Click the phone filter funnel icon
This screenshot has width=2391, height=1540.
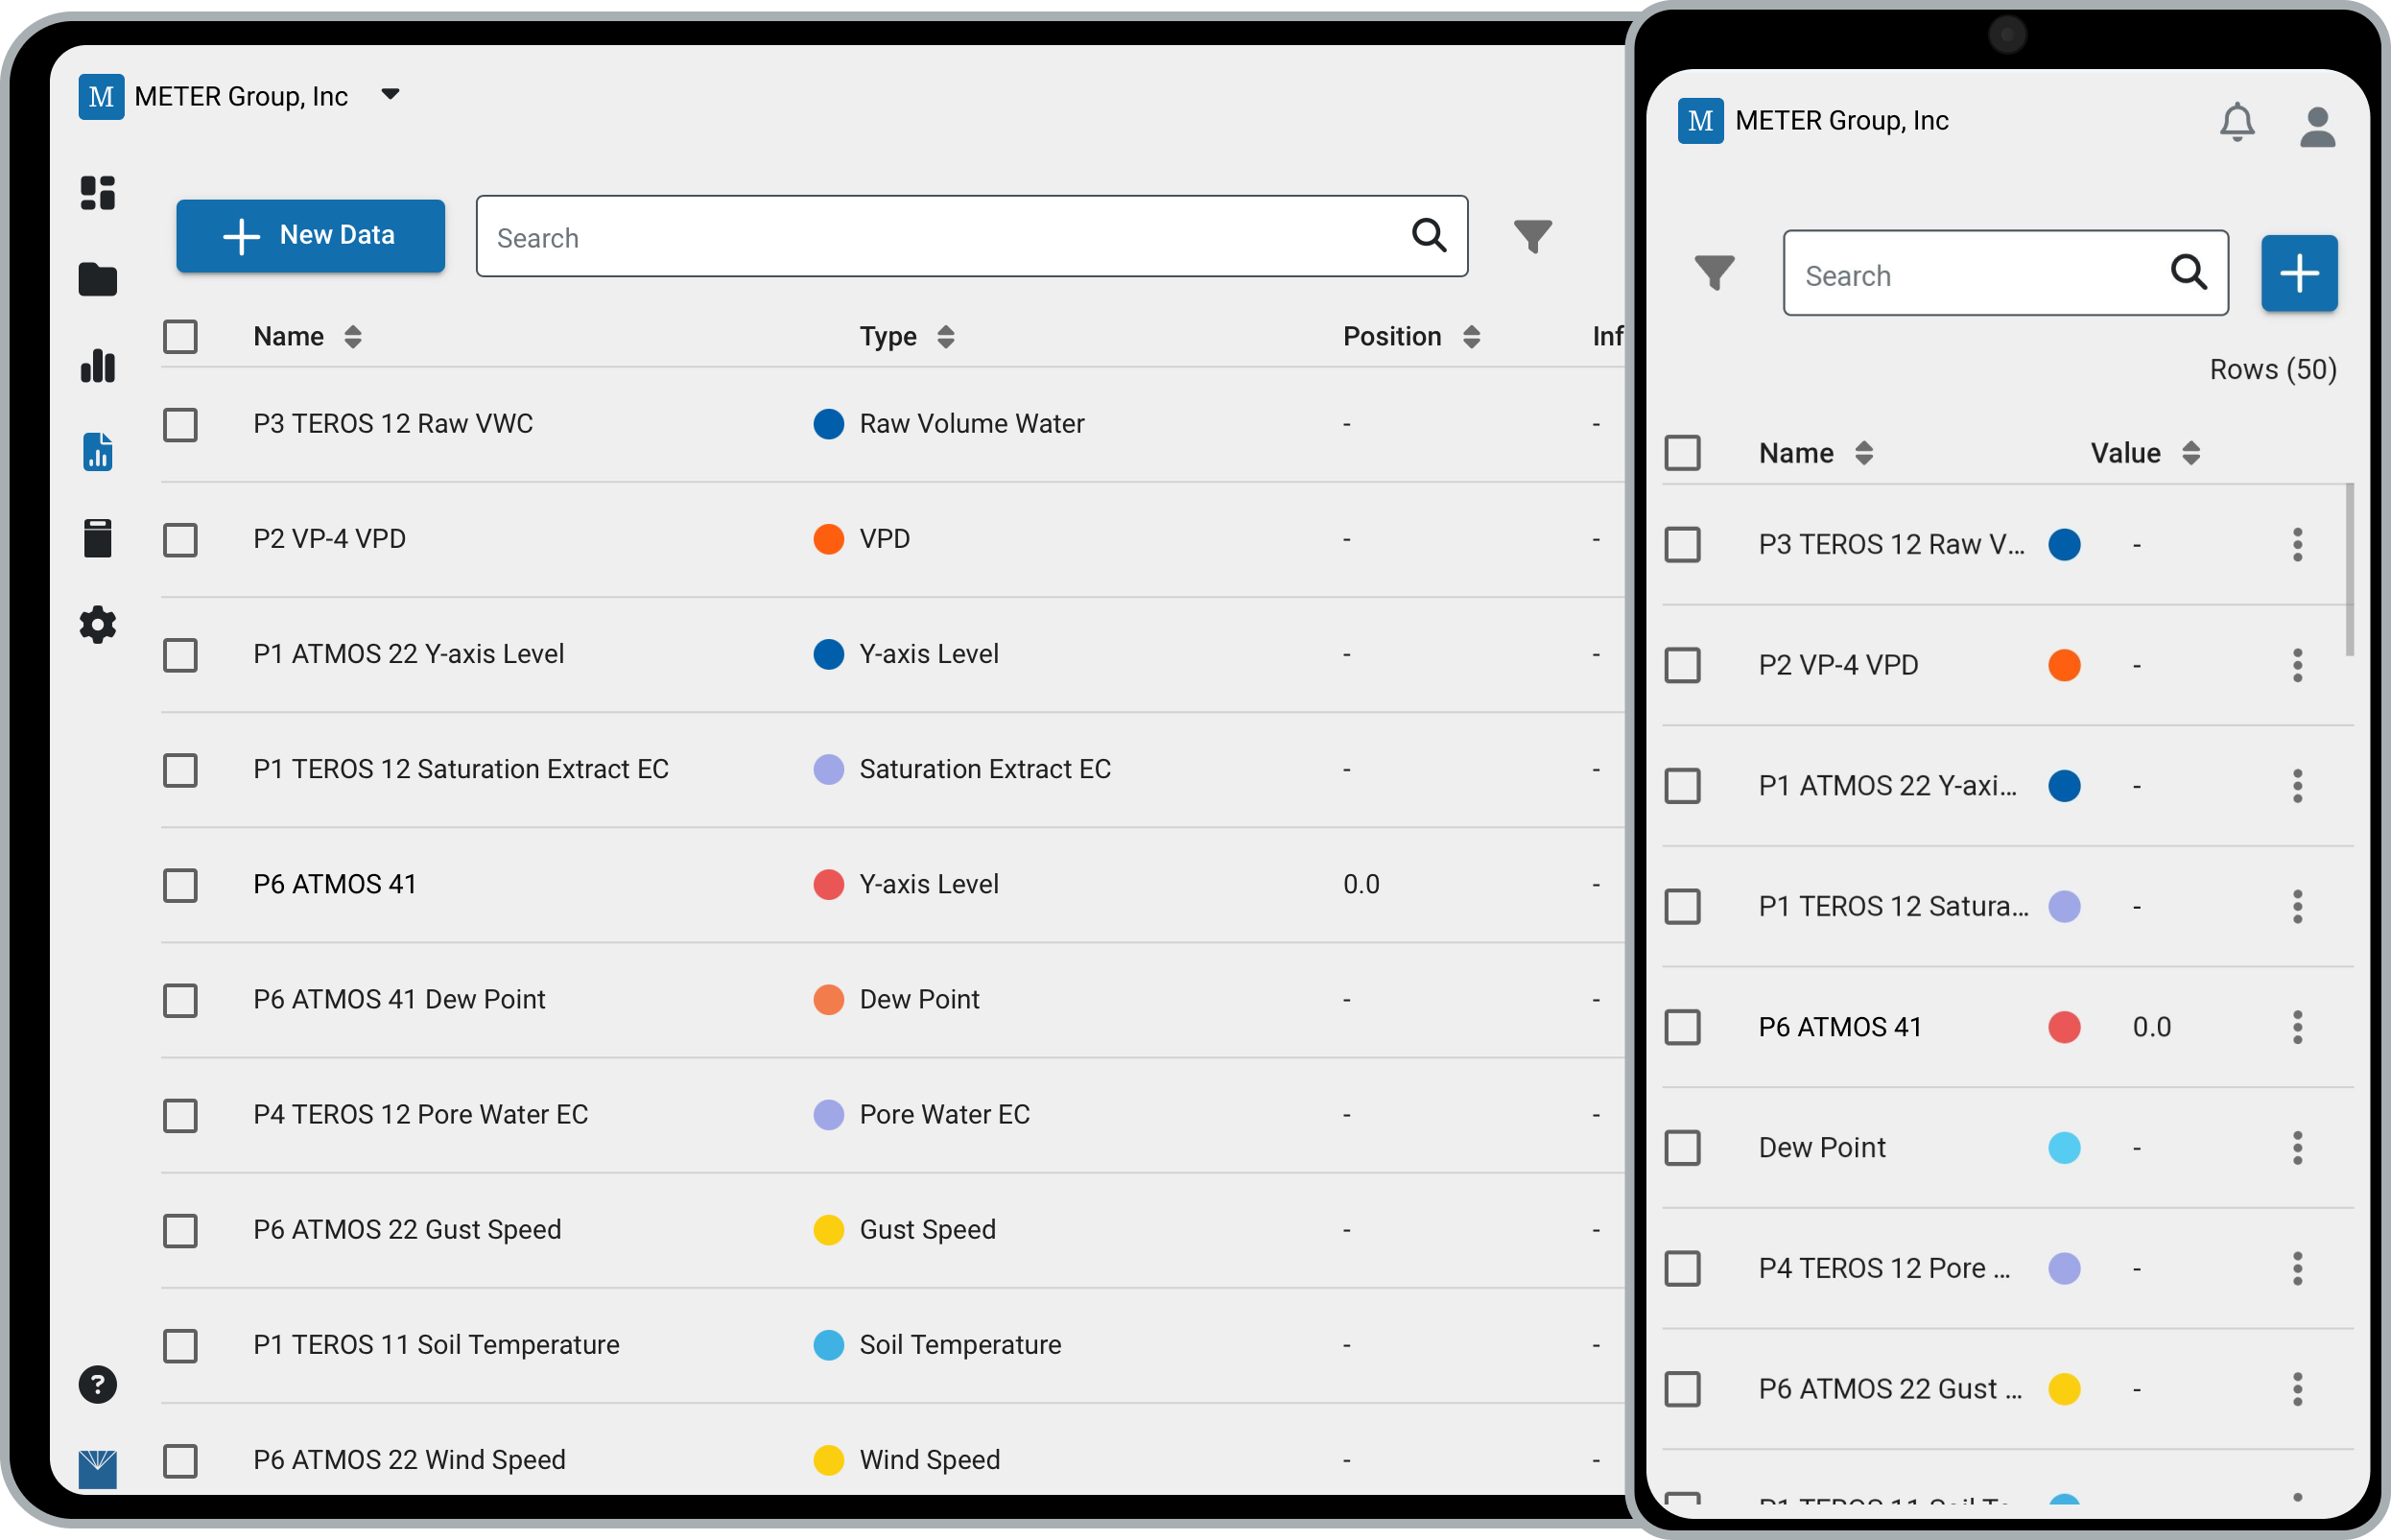pos(1714,273)
